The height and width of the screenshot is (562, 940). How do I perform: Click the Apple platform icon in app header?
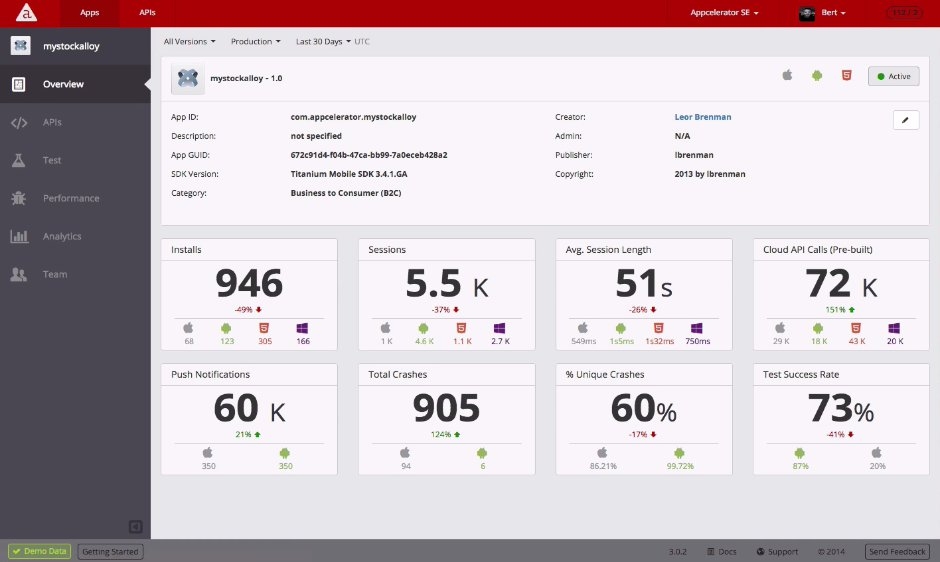click(x=787, y=76)
